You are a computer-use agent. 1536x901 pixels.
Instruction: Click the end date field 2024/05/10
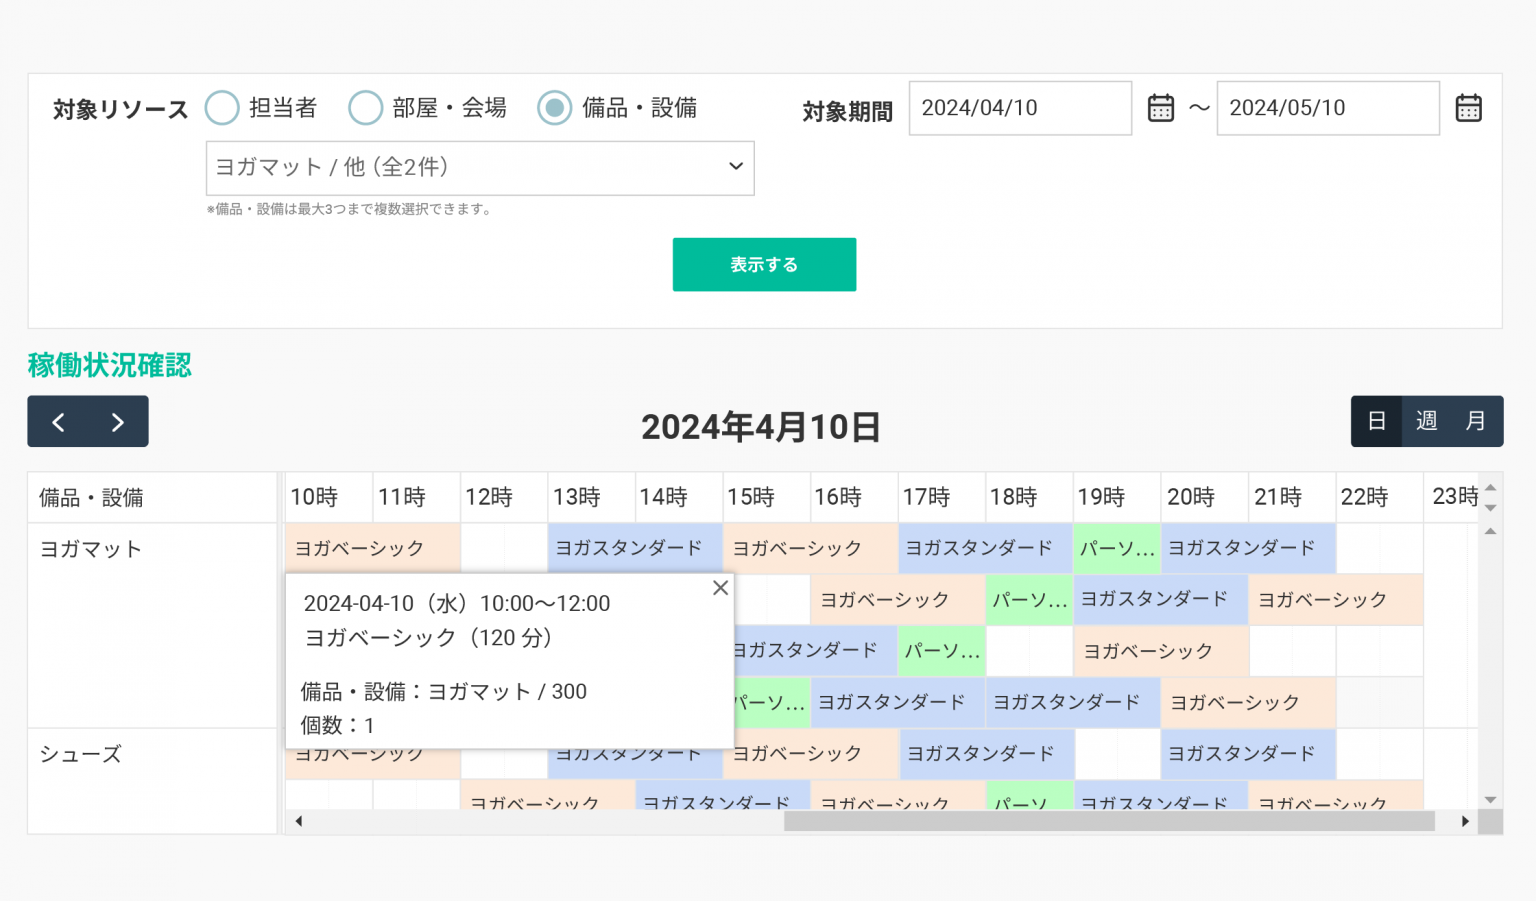click(x=1327, y=108)
